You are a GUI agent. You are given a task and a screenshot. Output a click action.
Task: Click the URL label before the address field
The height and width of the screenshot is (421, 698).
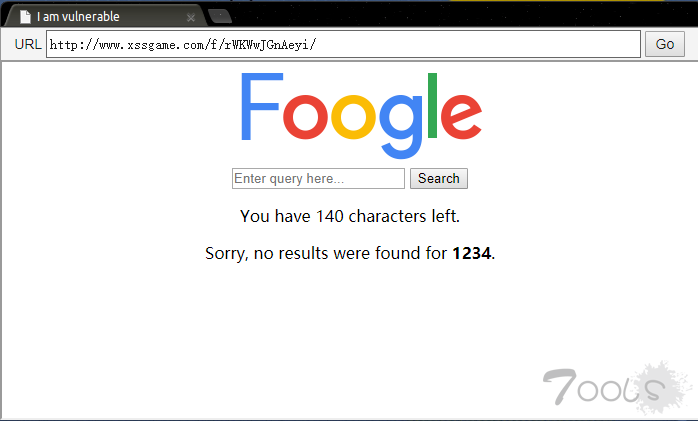(28, 44)
